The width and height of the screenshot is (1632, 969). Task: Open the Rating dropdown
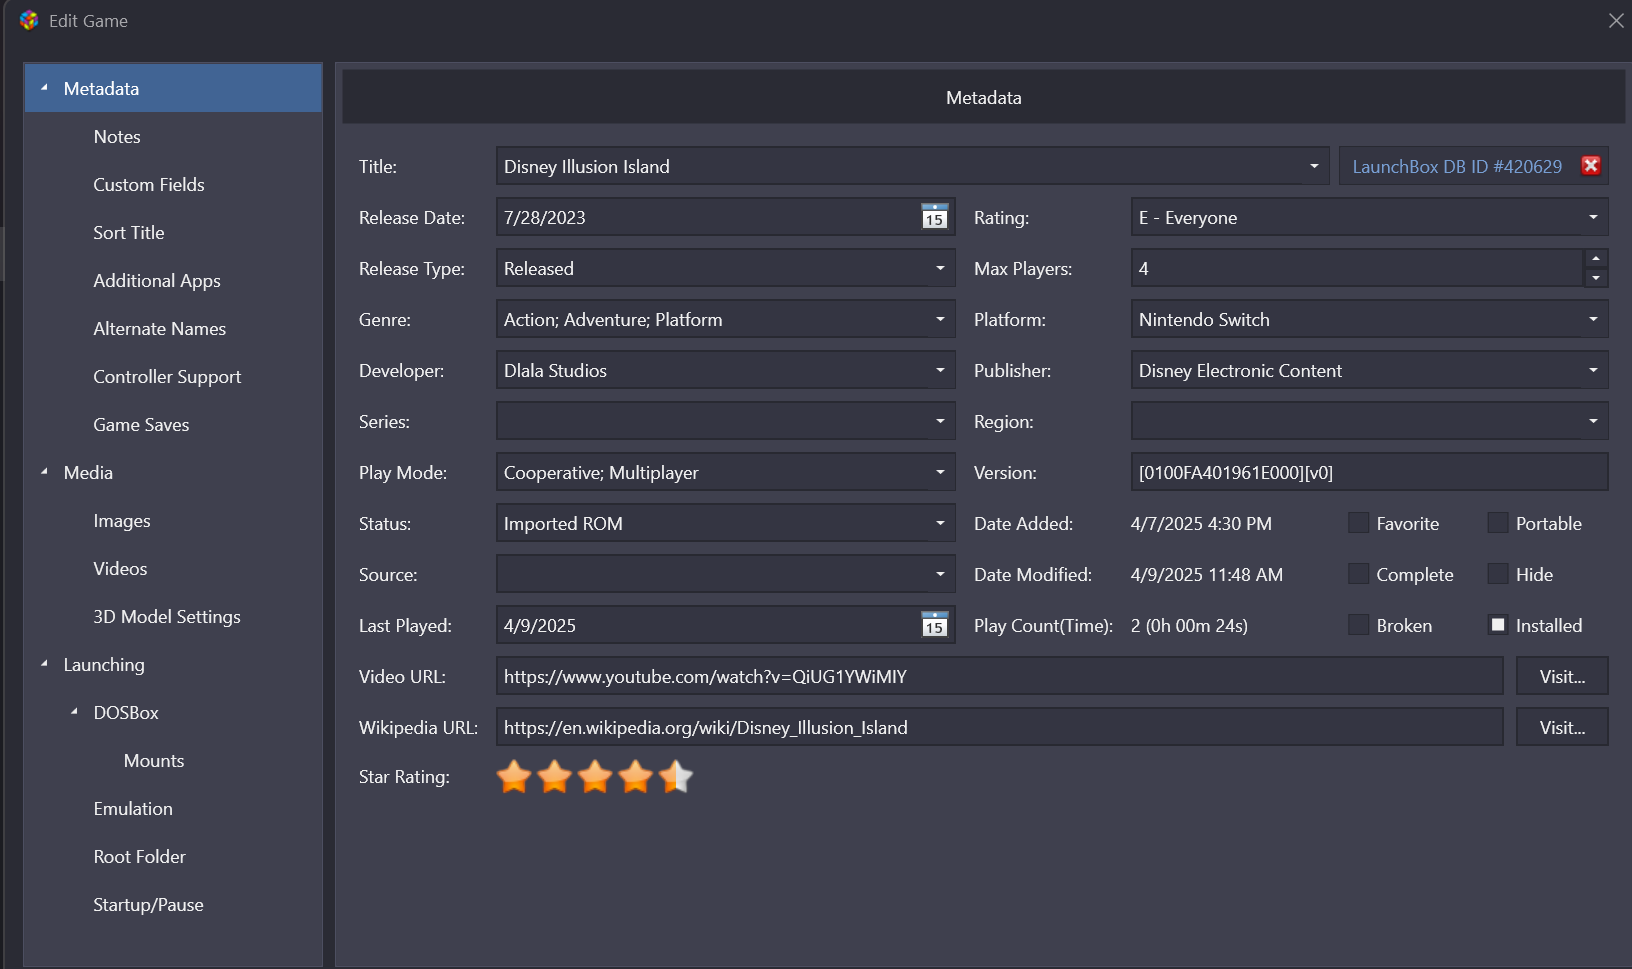point(1593,217)
